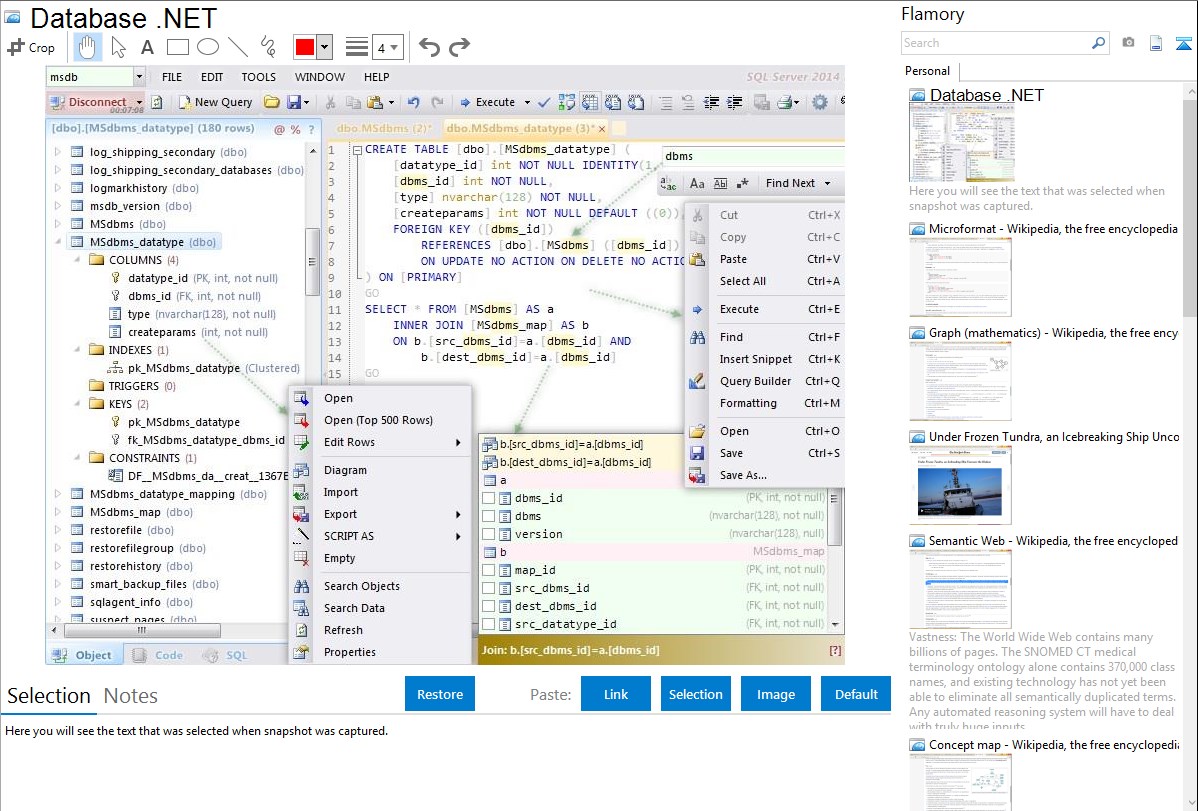Select the straight line drawing tool
Viewport: 1198px width, 811px height.
click(x=238, y=47)
